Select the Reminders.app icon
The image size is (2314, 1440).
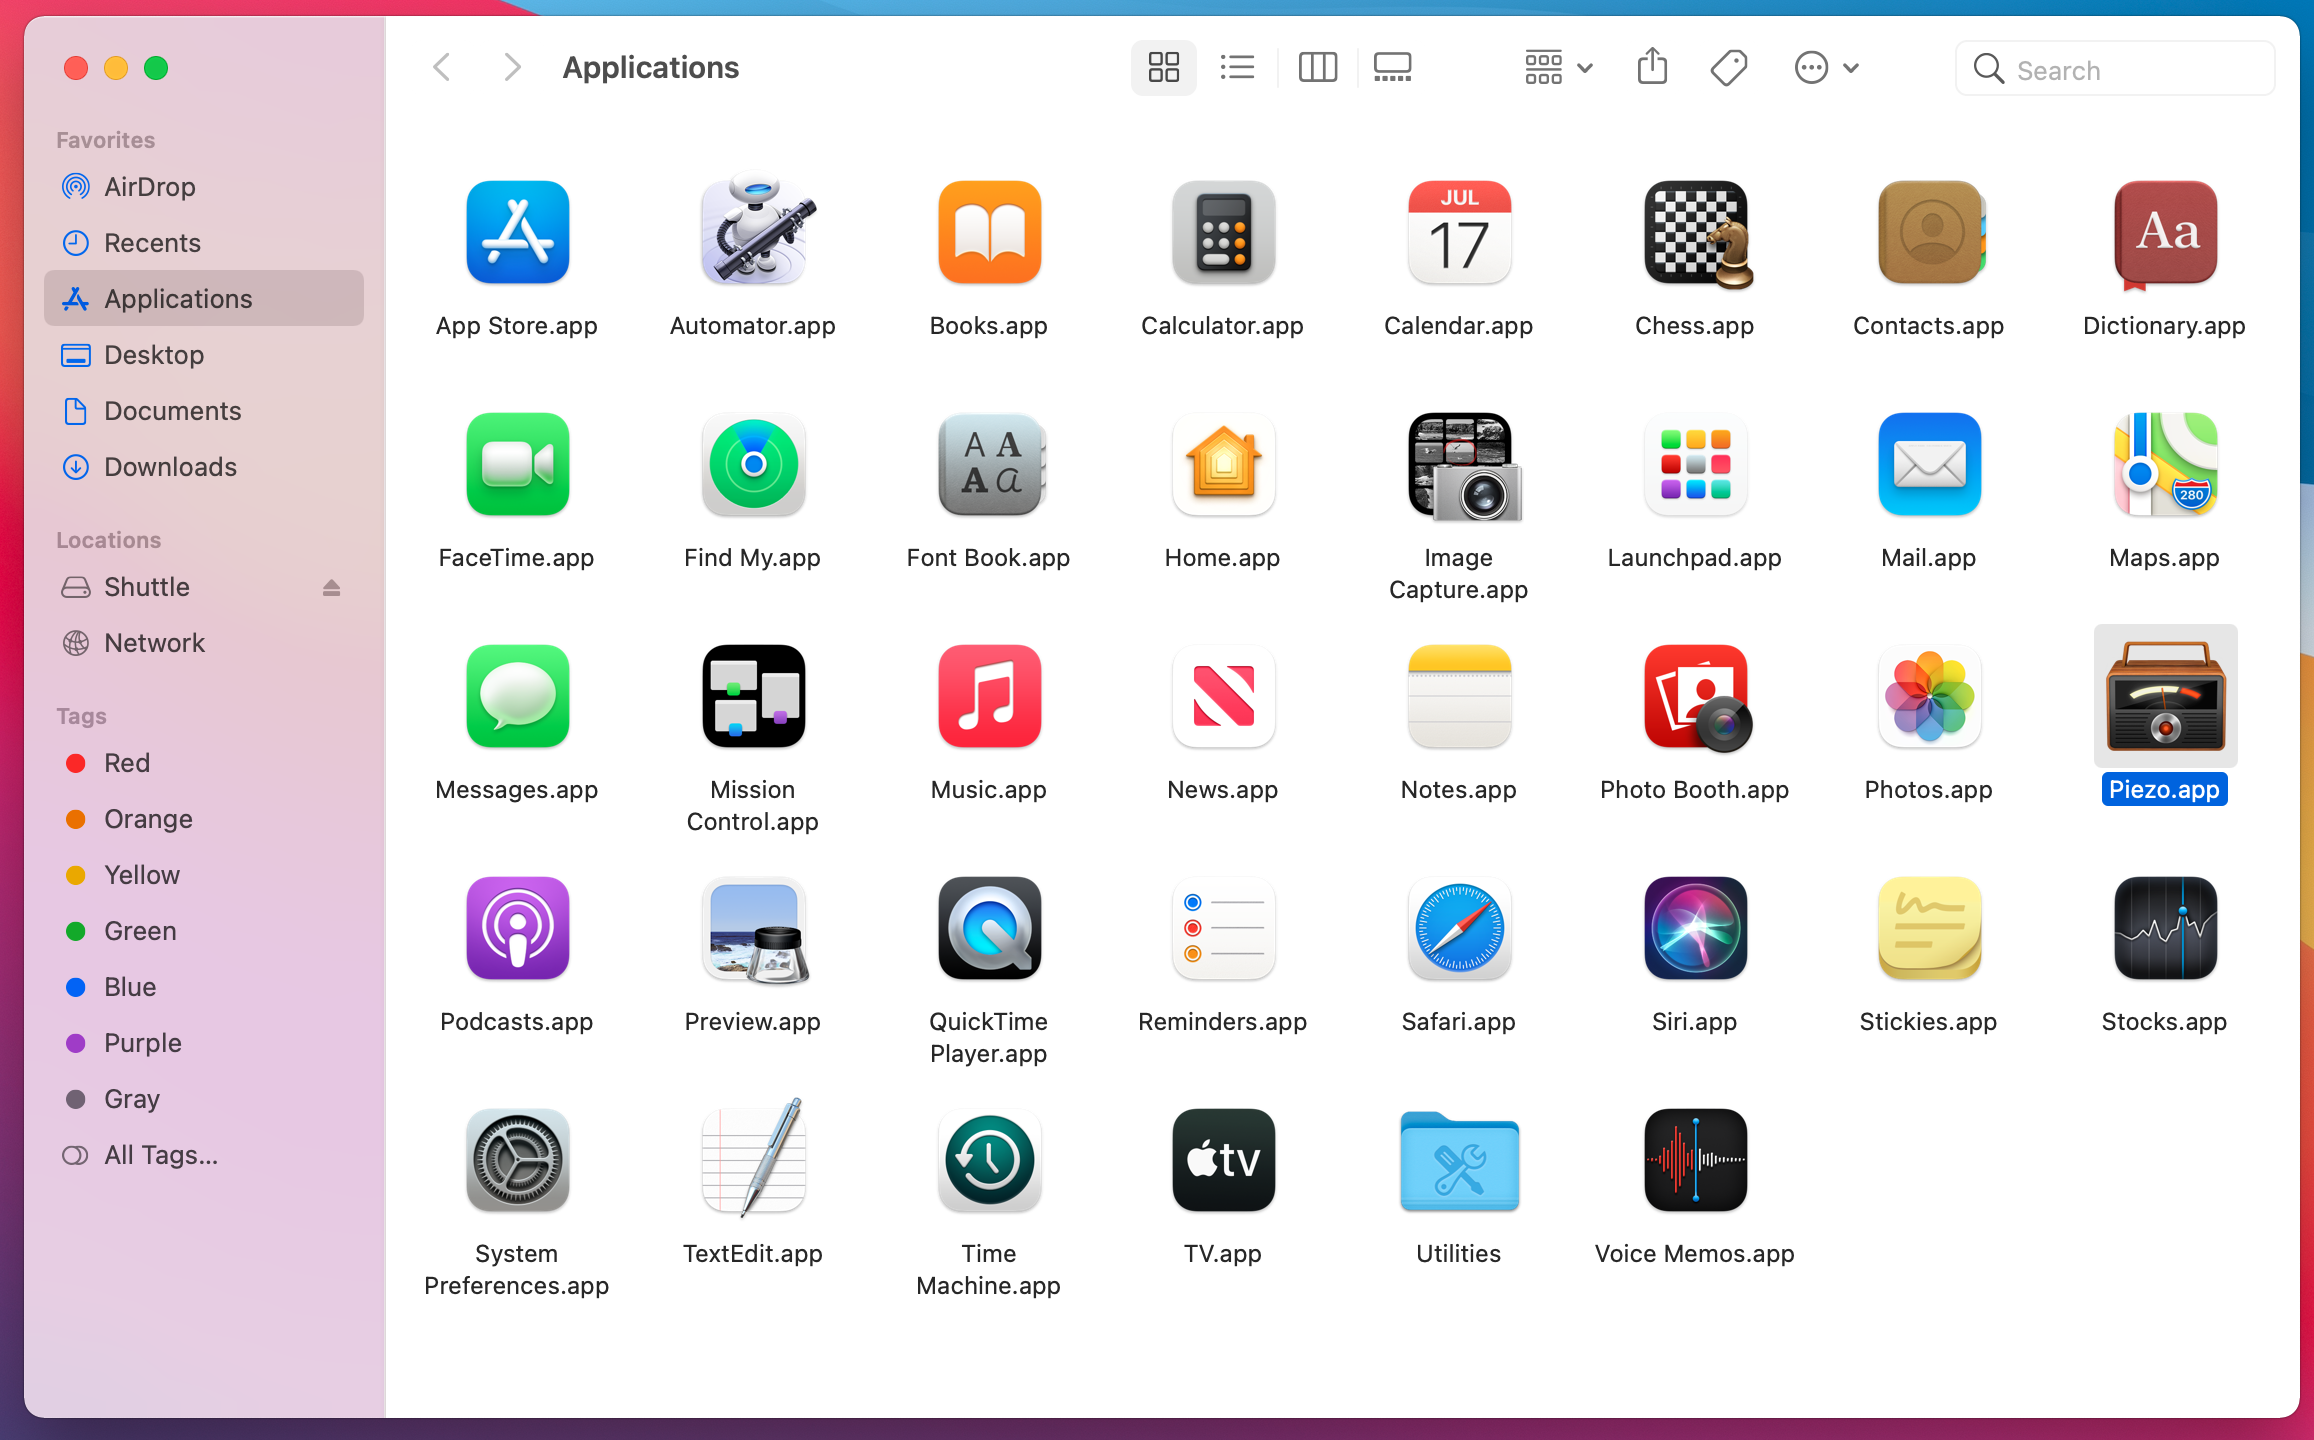pyautogui.click(x=1223, y=928)
